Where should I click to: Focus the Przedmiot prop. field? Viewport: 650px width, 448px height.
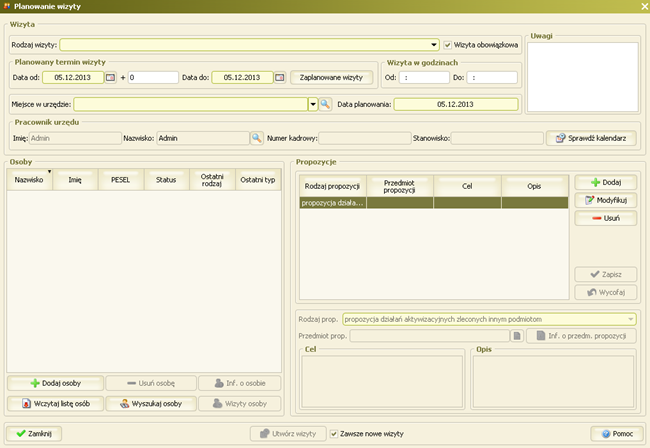click(x=429, y=336)
